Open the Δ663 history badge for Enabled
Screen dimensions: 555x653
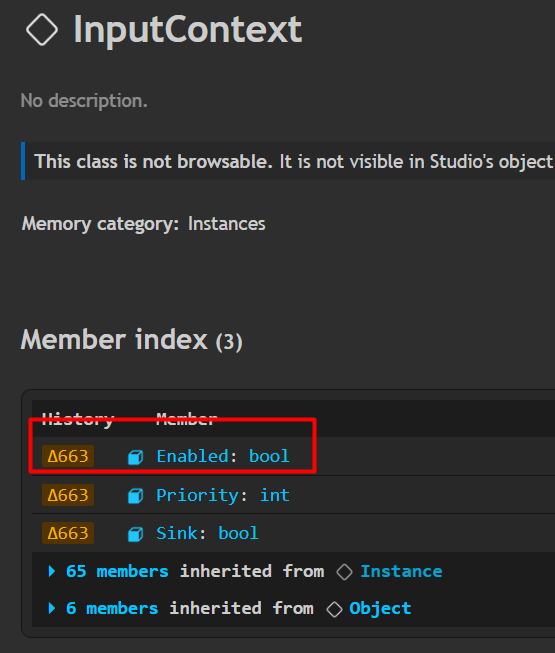pyautogui.click(x=68, y=456)
